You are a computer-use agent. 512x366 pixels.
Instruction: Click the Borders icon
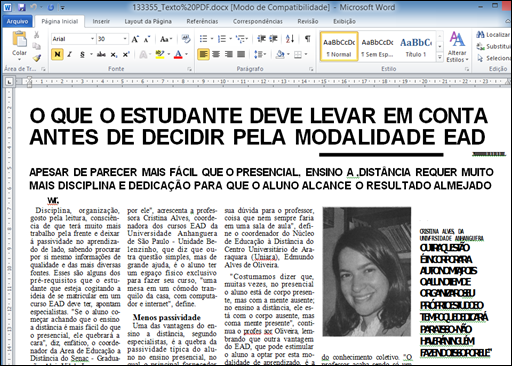point(298,54)
